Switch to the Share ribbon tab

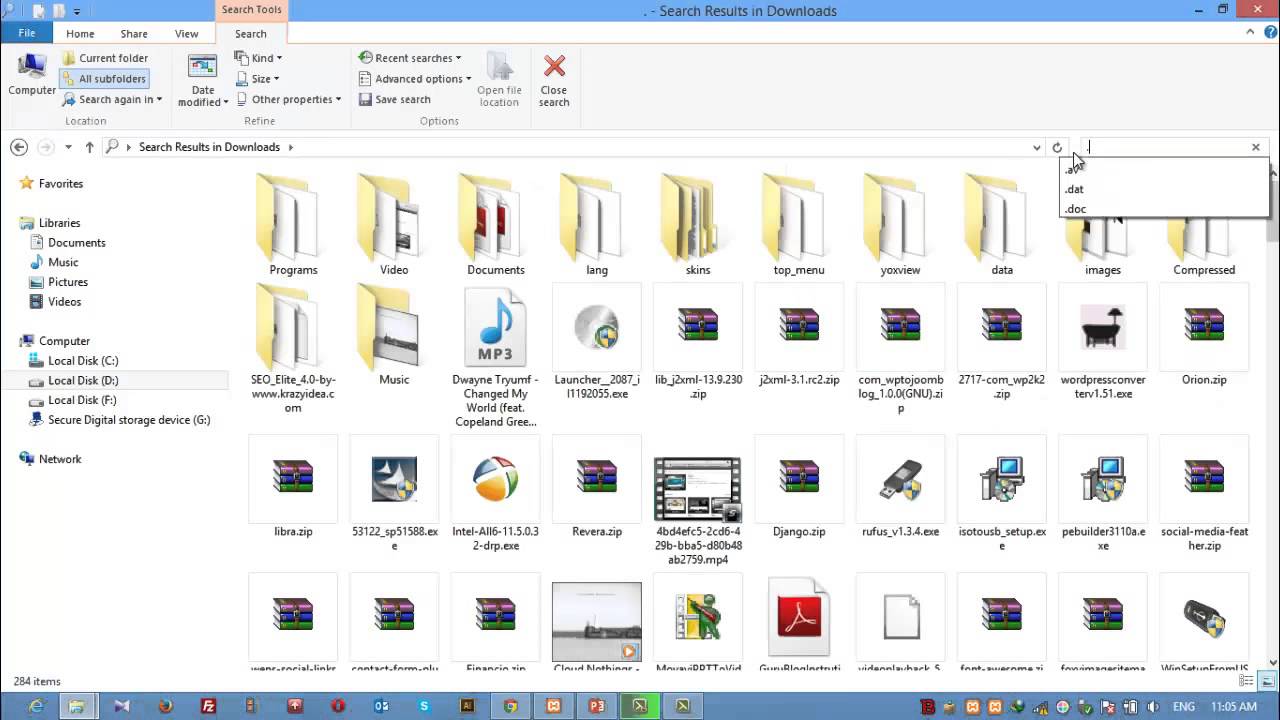pyautogui.click(x=134, y=33)
